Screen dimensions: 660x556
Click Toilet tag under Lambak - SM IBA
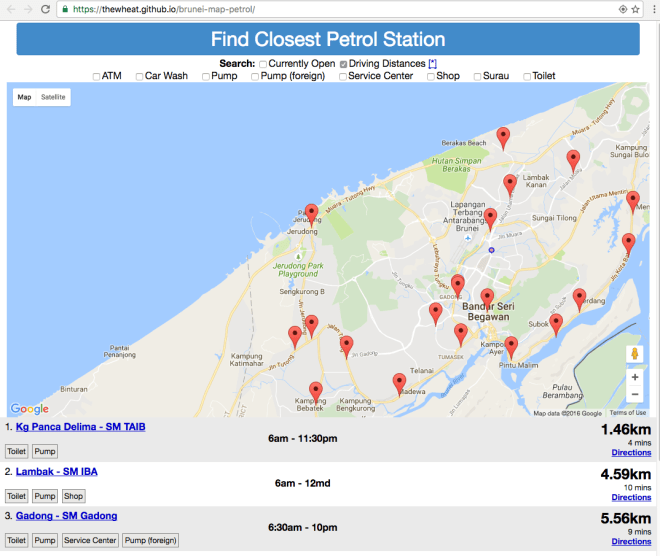click(x=16, y=496)
